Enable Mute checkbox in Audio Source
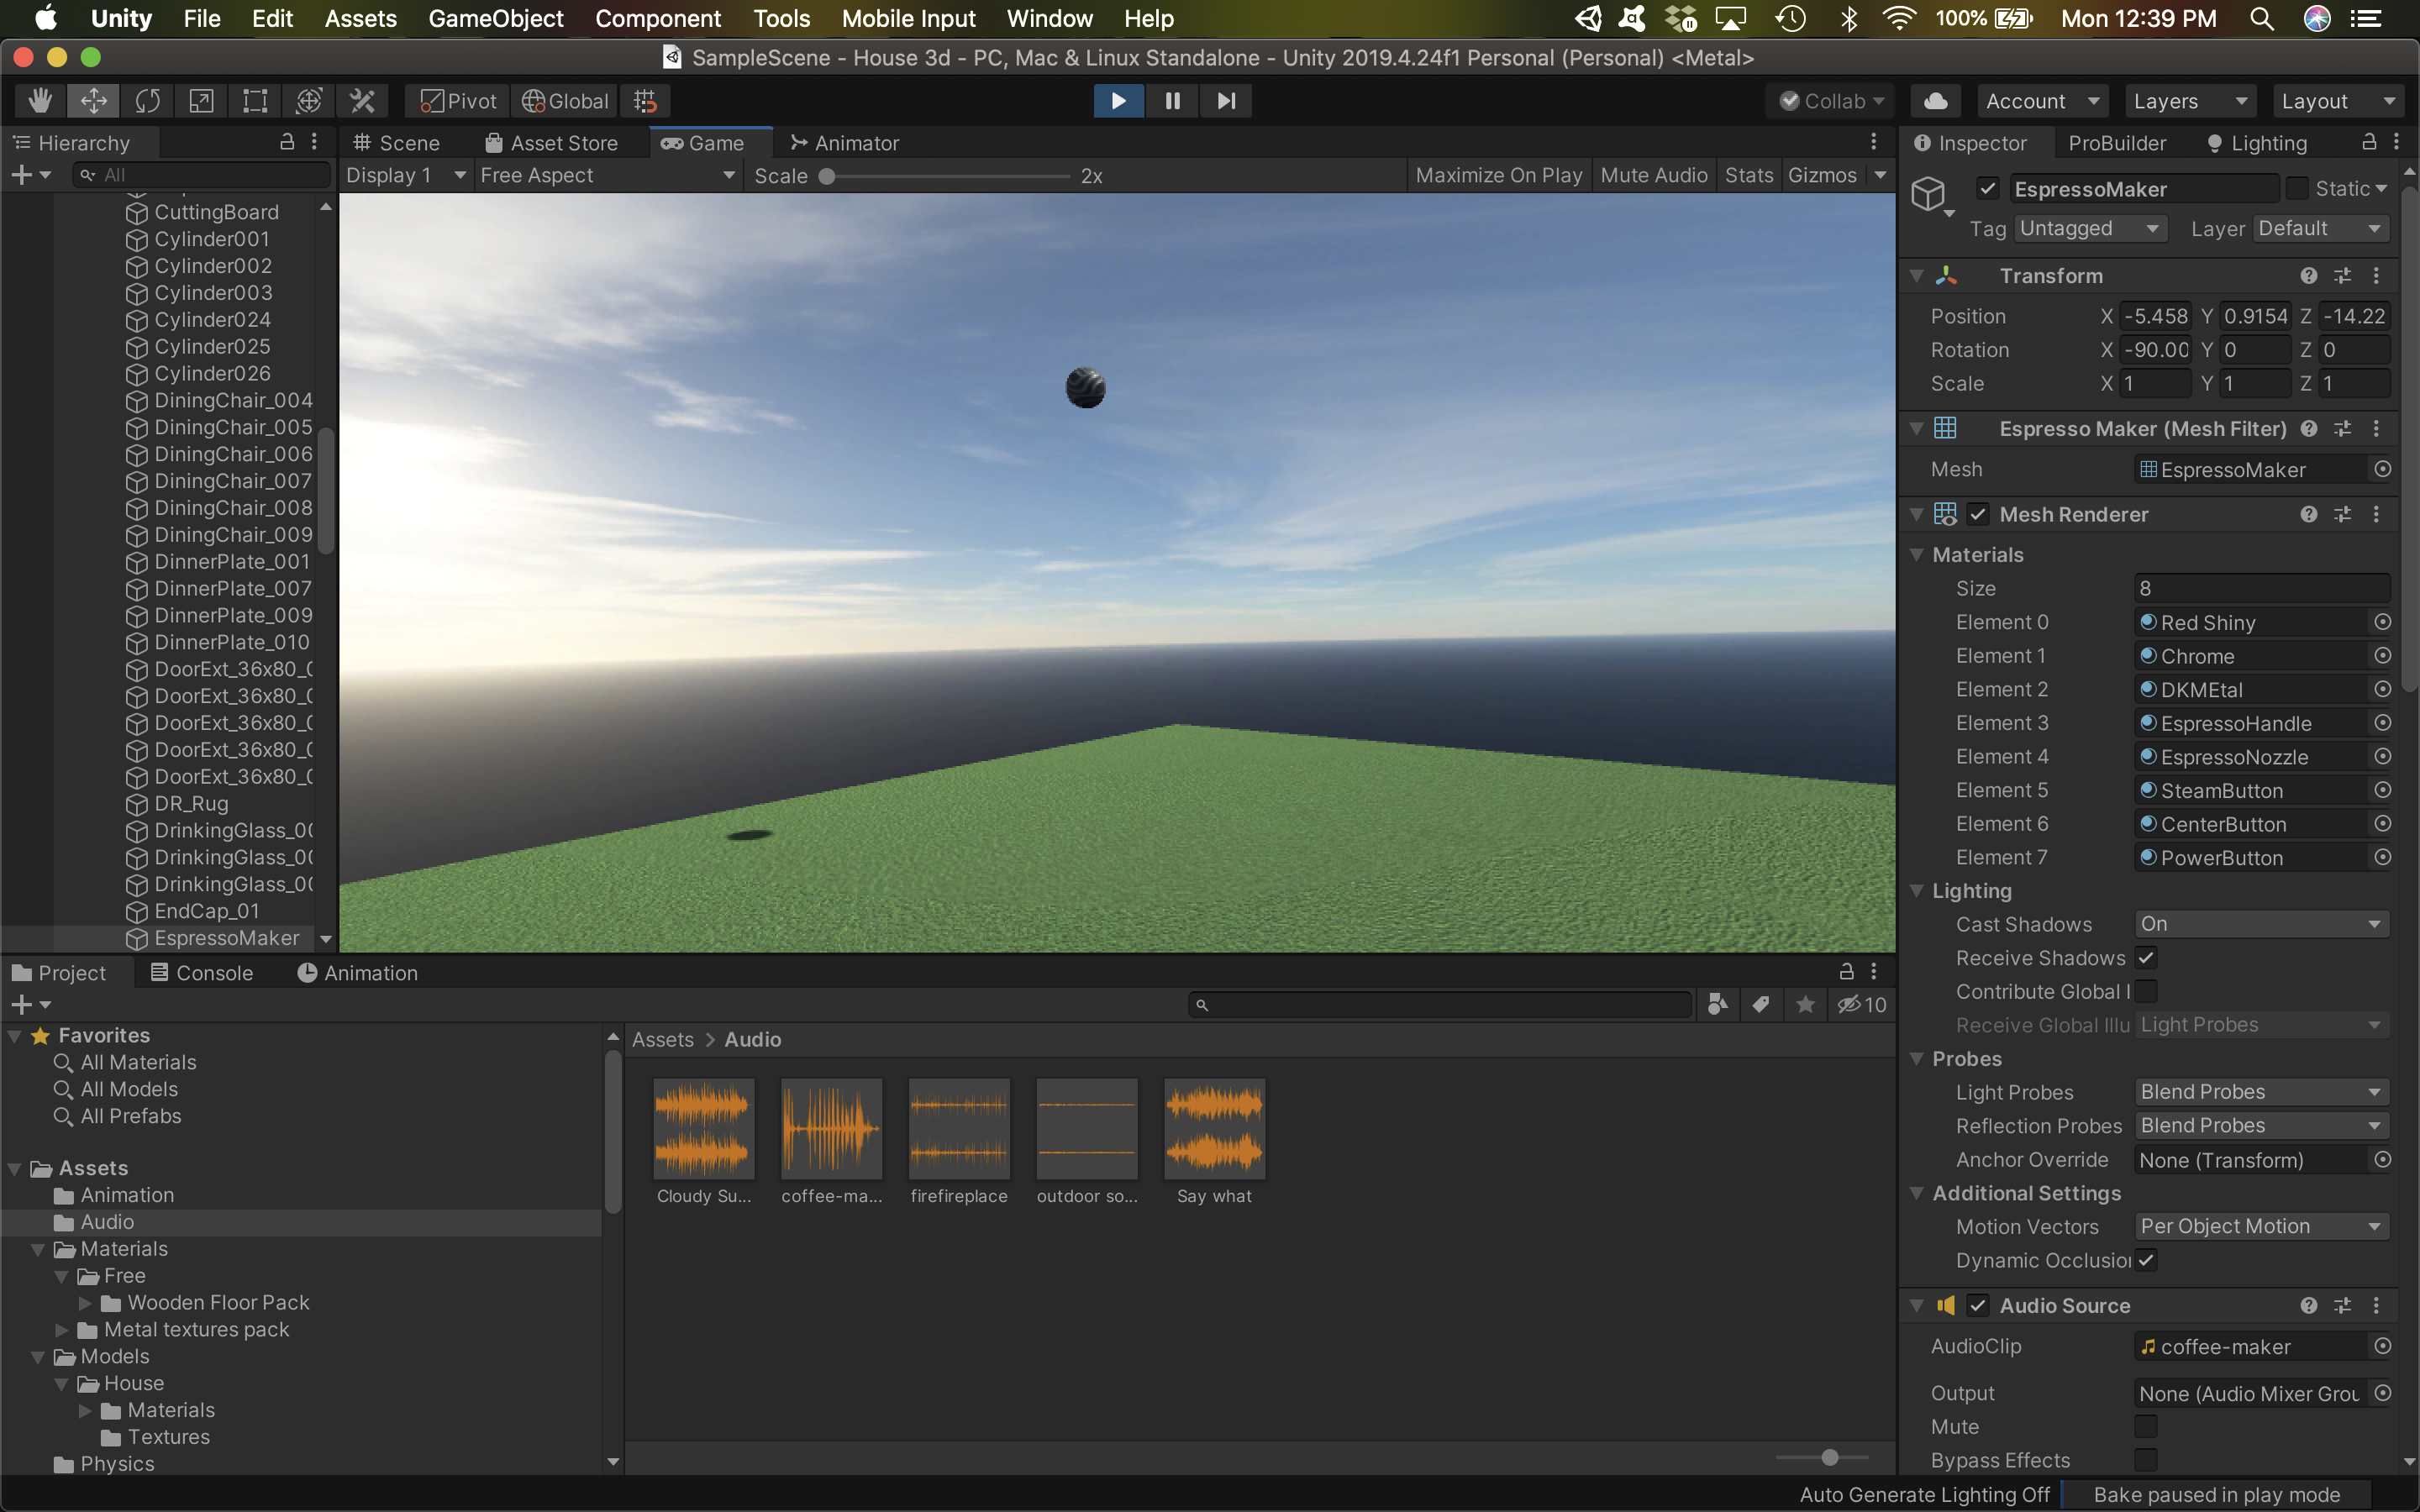The width and height of the screenshot is (2420, 1512). pyautogui.click(x=2146, y=1426)
